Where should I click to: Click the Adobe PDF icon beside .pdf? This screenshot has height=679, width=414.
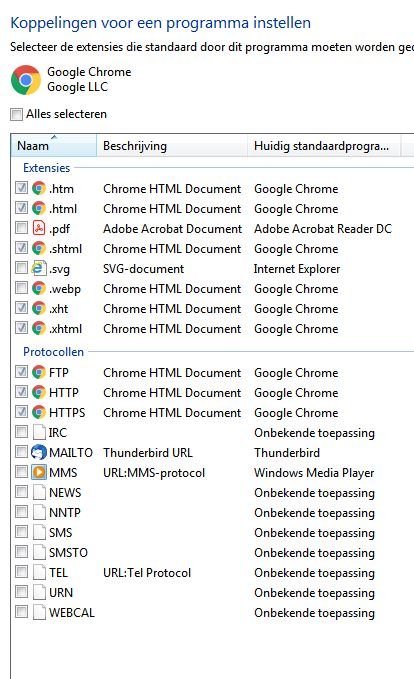(39, 228)
